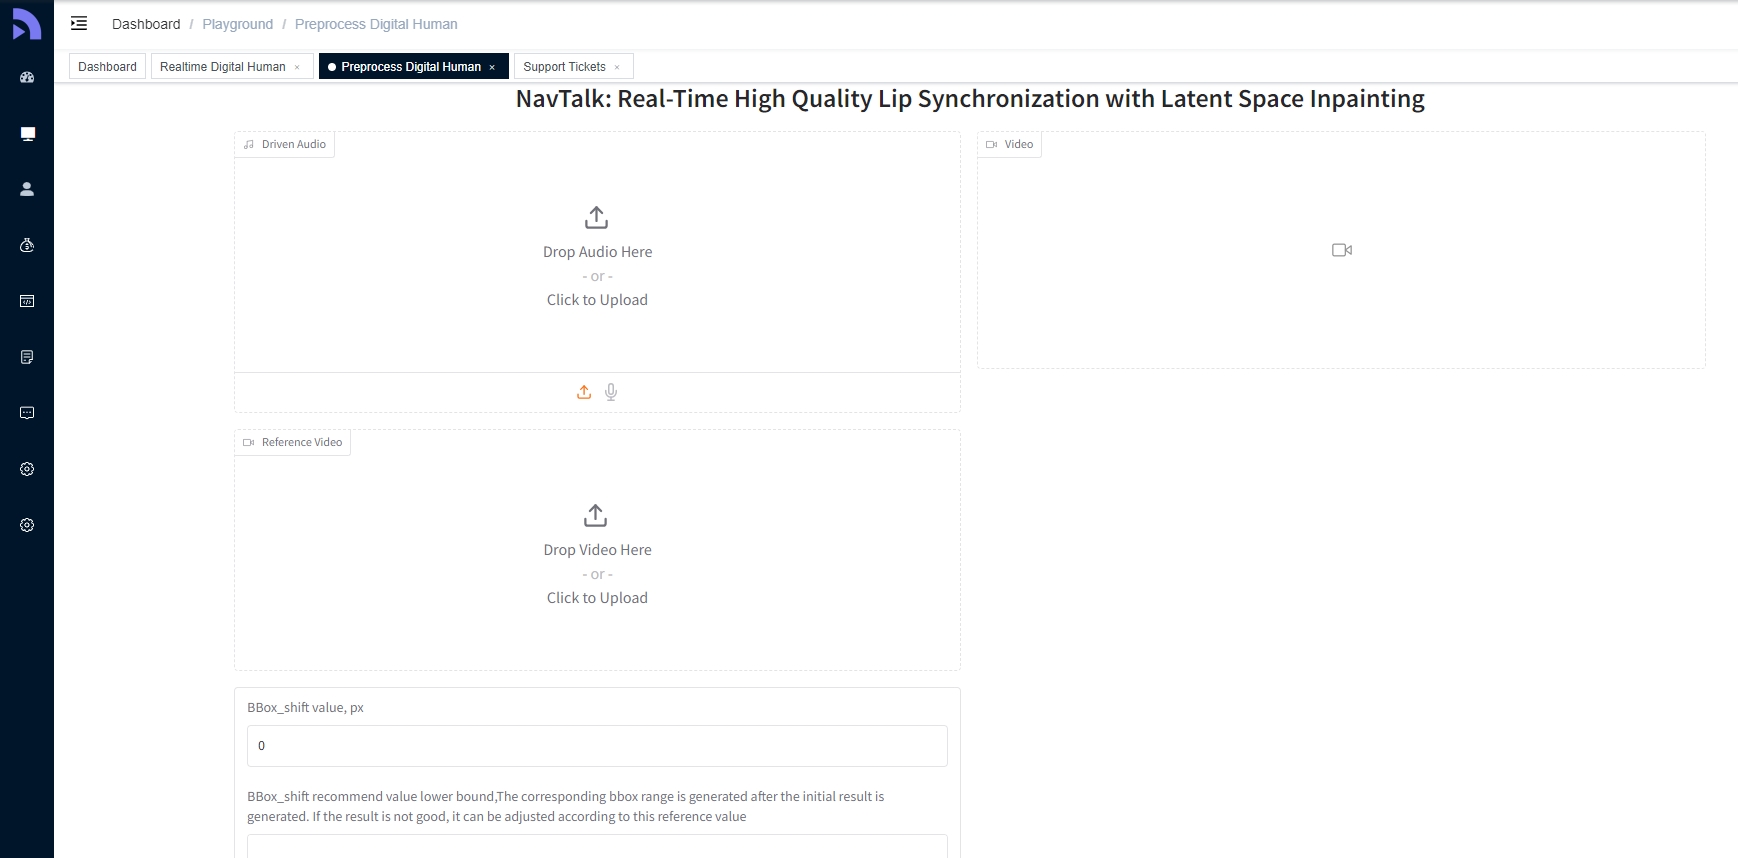This screenshot has width=1738, height=858.
Task: Focus the BBox_shift value input field
Action: 597,746
